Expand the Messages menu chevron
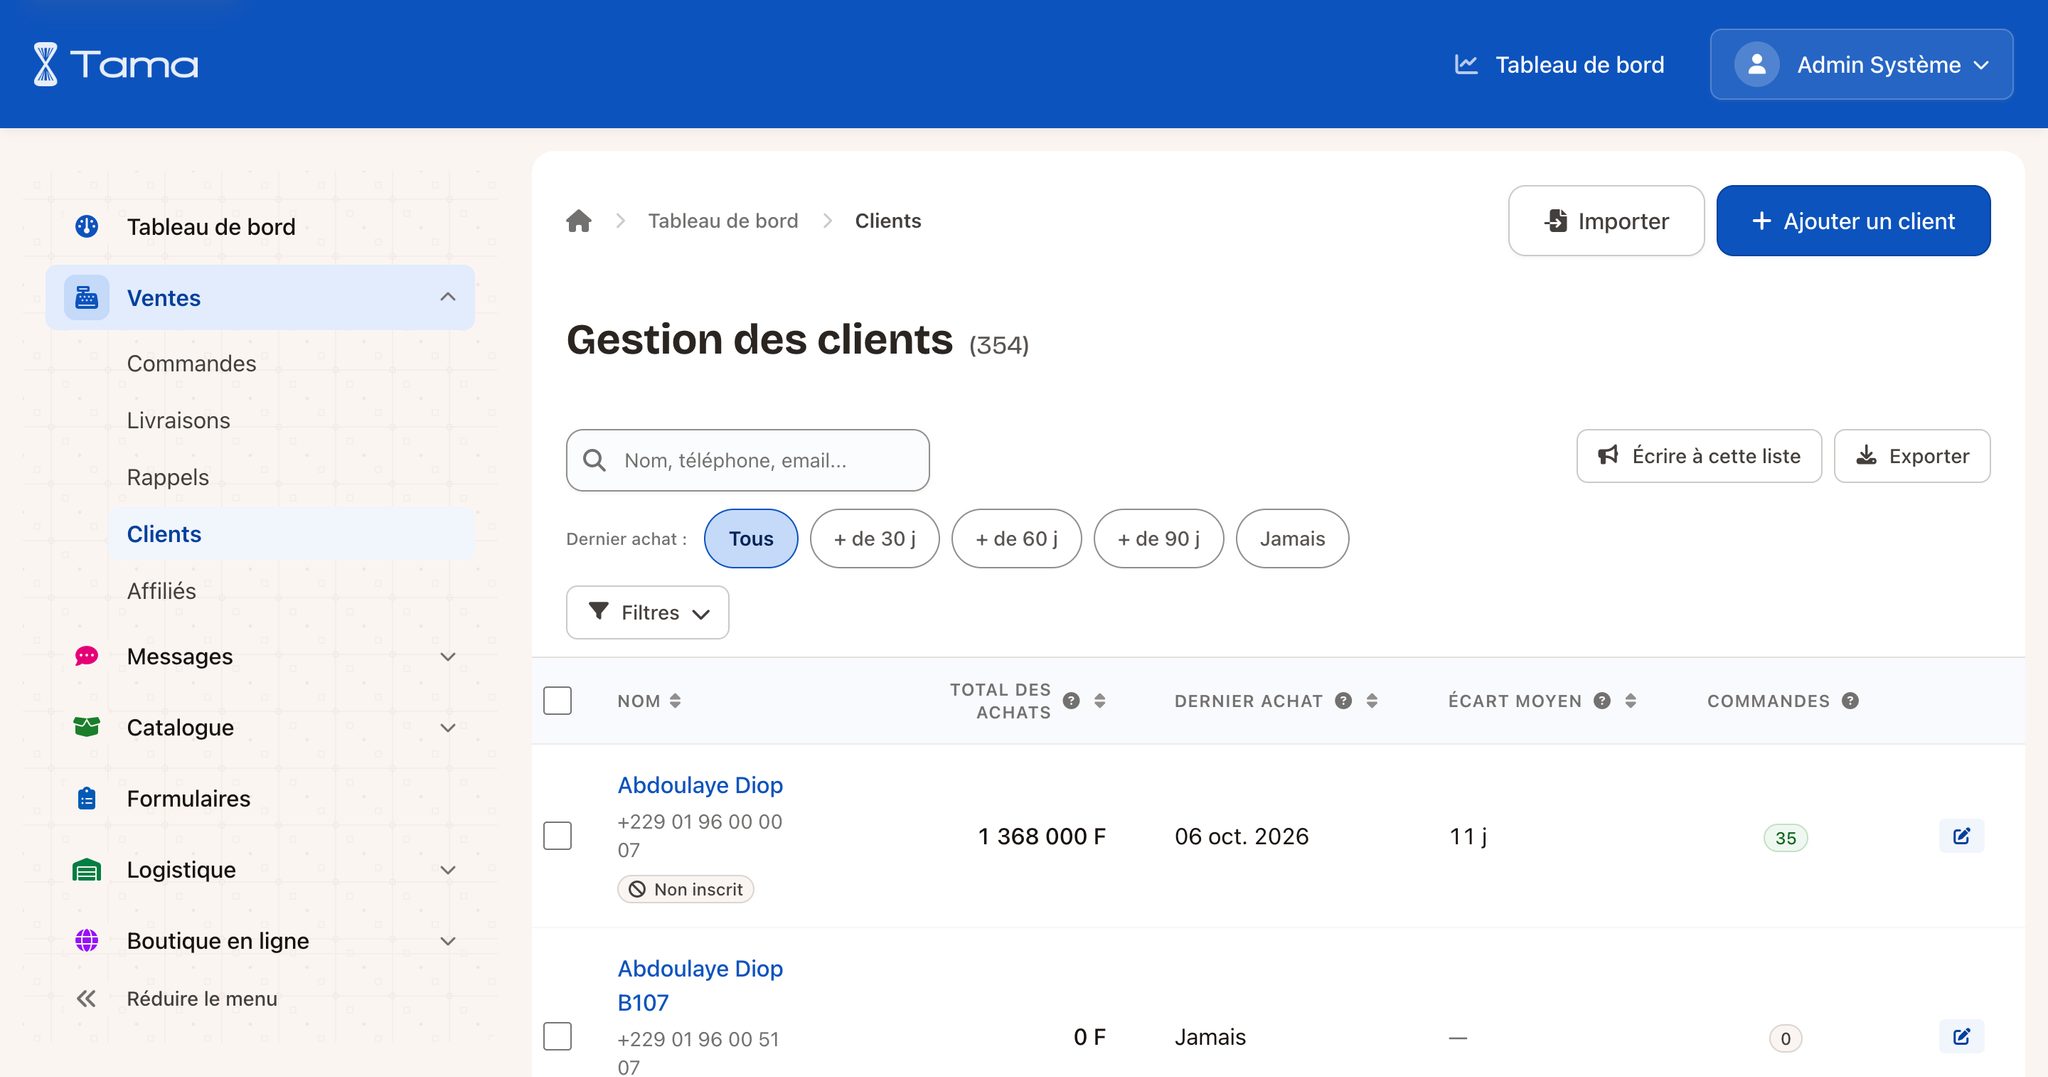 [448, 656]
